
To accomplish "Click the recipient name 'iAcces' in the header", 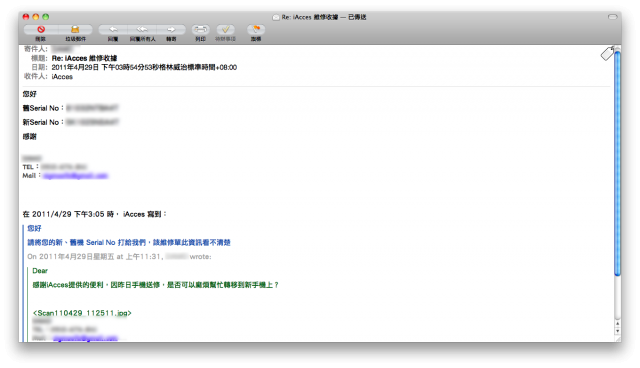I will click(x=62, y=77).
